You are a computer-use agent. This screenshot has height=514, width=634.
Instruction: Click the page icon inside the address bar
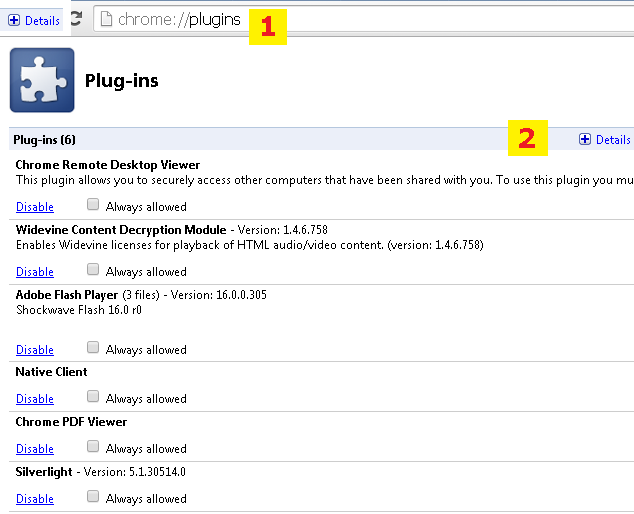click(x=106, y=19)
